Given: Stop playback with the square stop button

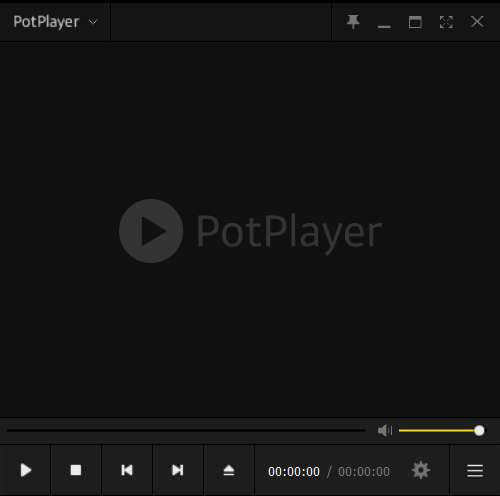Looking at the screenshot, I should 76,470.
